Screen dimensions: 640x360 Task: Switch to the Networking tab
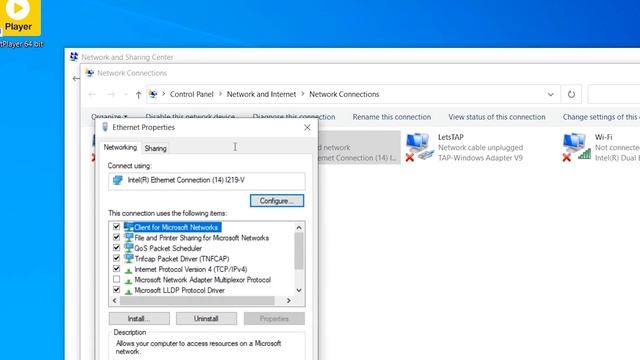(x=120, y=147)
